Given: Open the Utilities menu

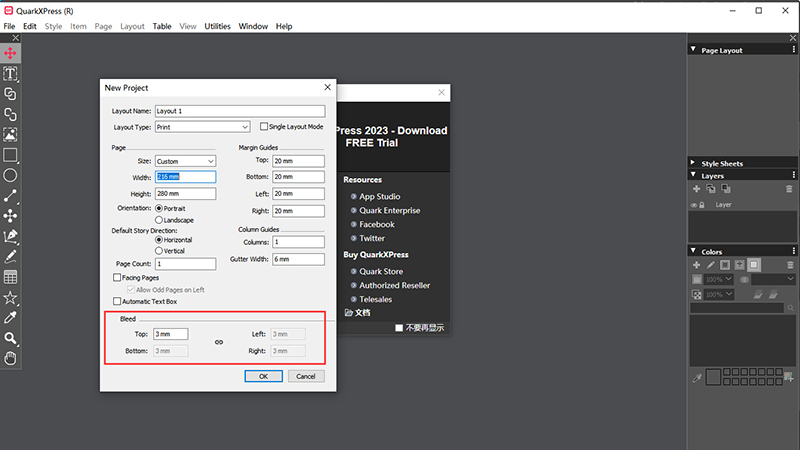Looking at the screenshot, I should 217,26.
